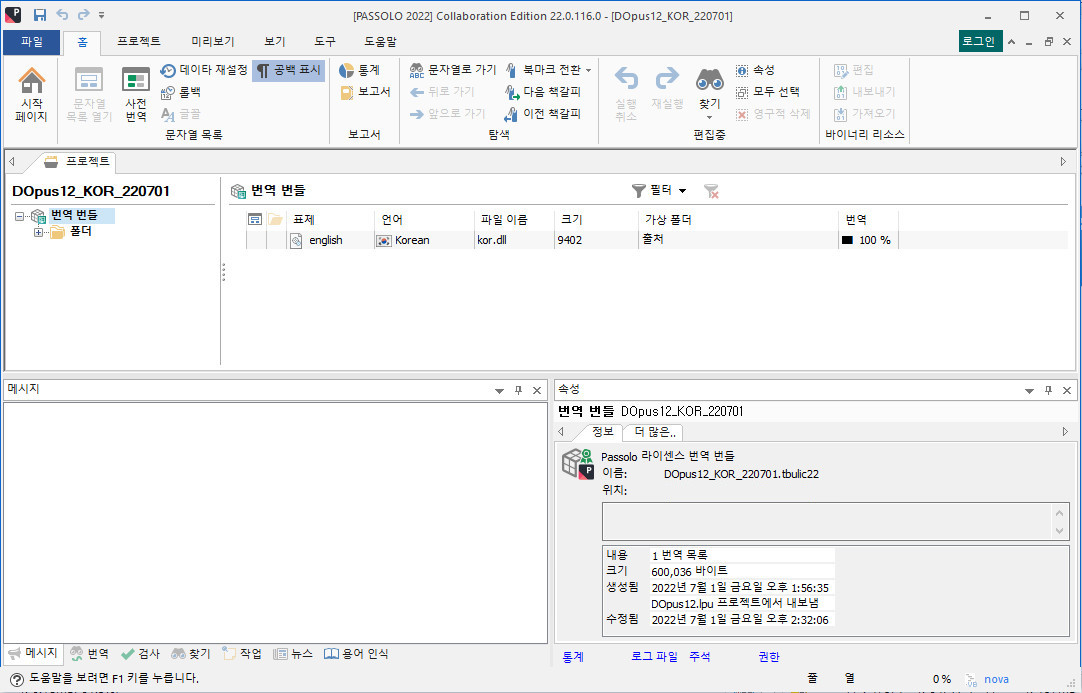The height and width of the screenshot is (693, 1082).
Task: Go to 다음 책갈피 next bookmark
Action: pyautogui.click(x=543, y=92)
